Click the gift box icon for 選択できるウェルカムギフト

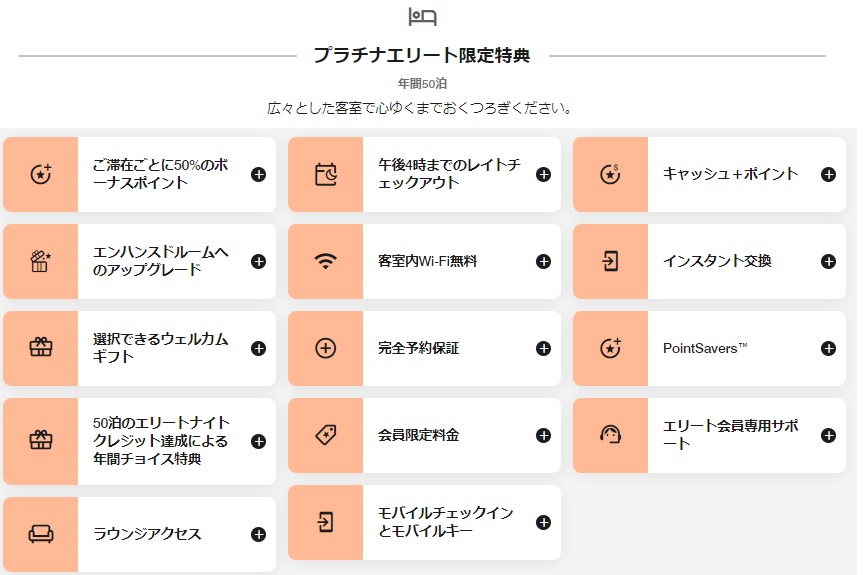41,348
